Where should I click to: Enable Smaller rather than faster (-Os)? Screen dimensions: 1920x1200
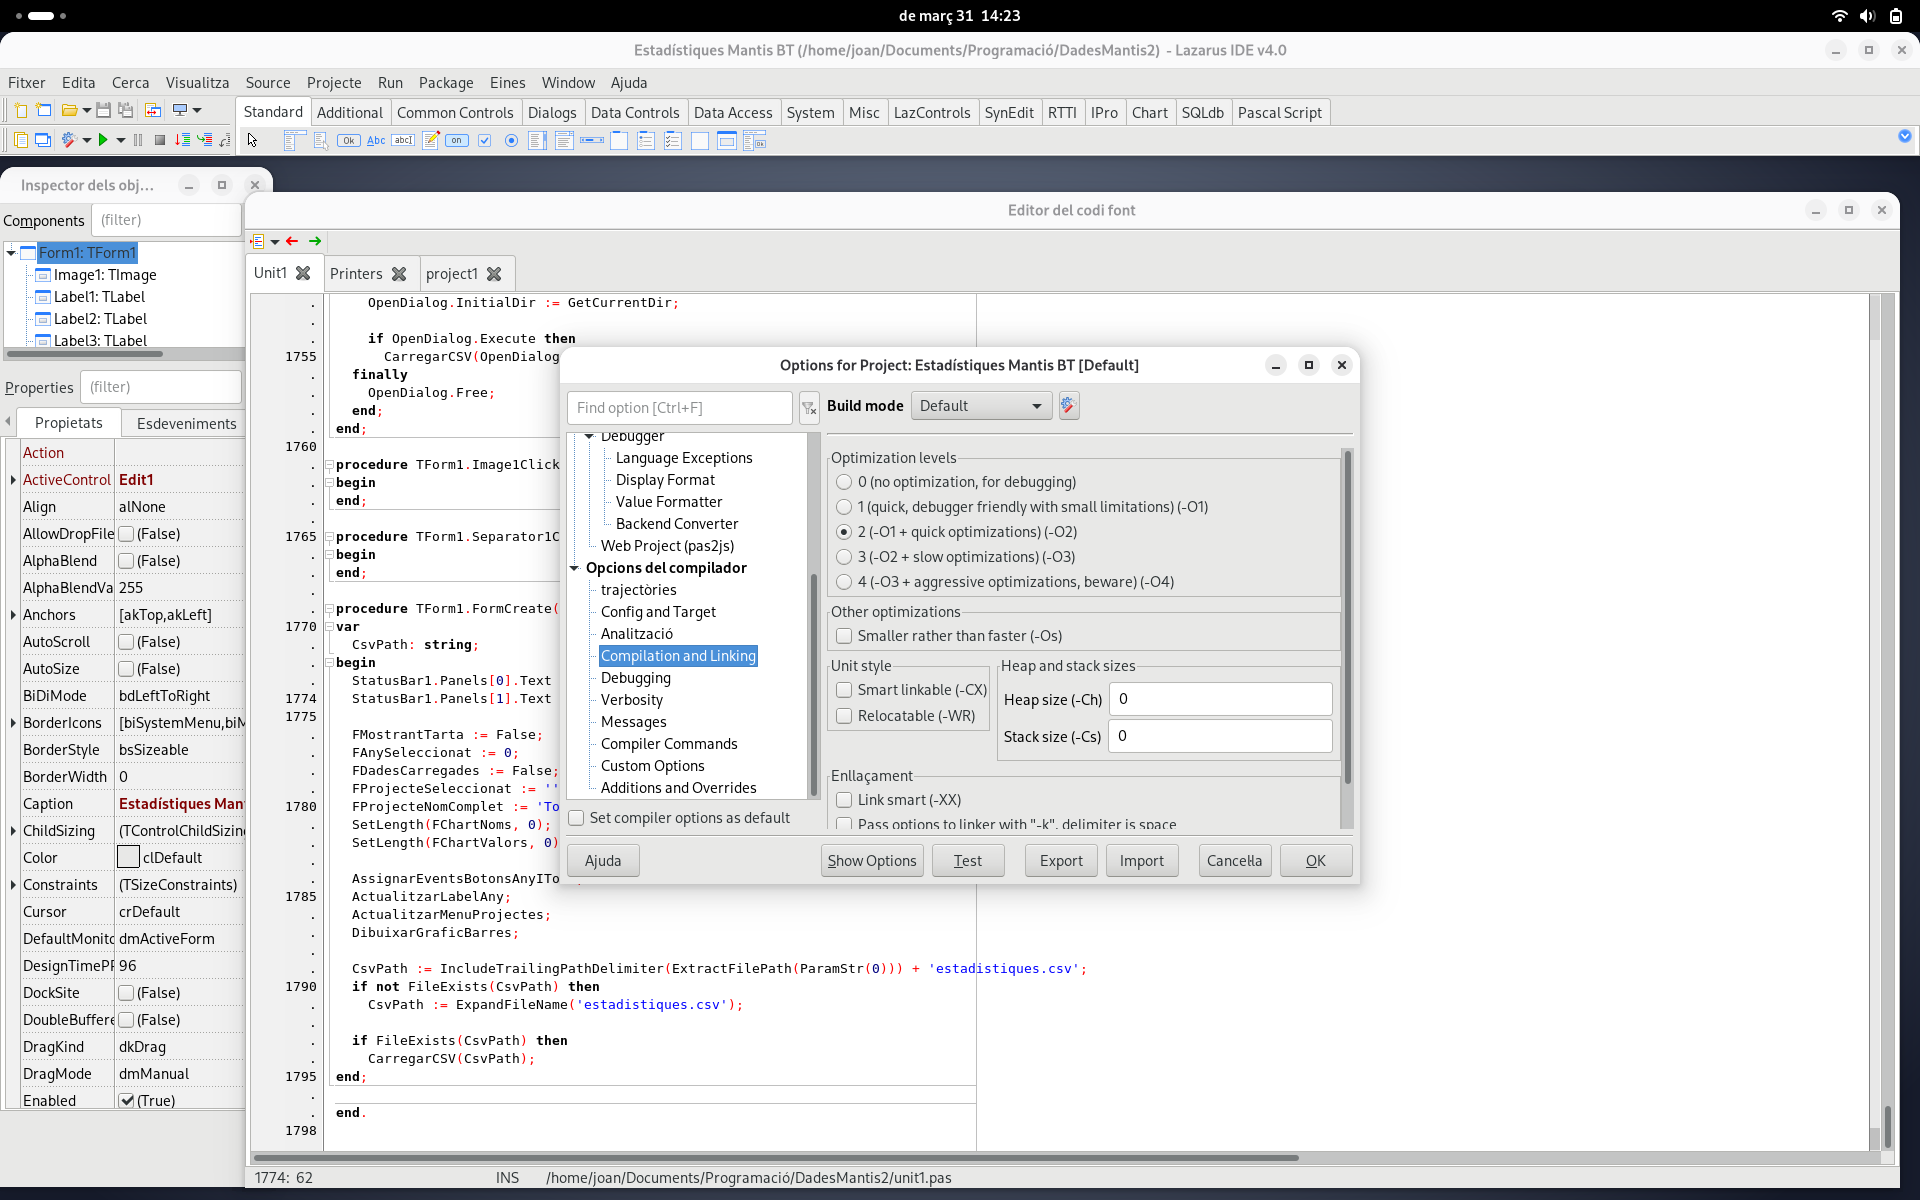coord(845,636)
